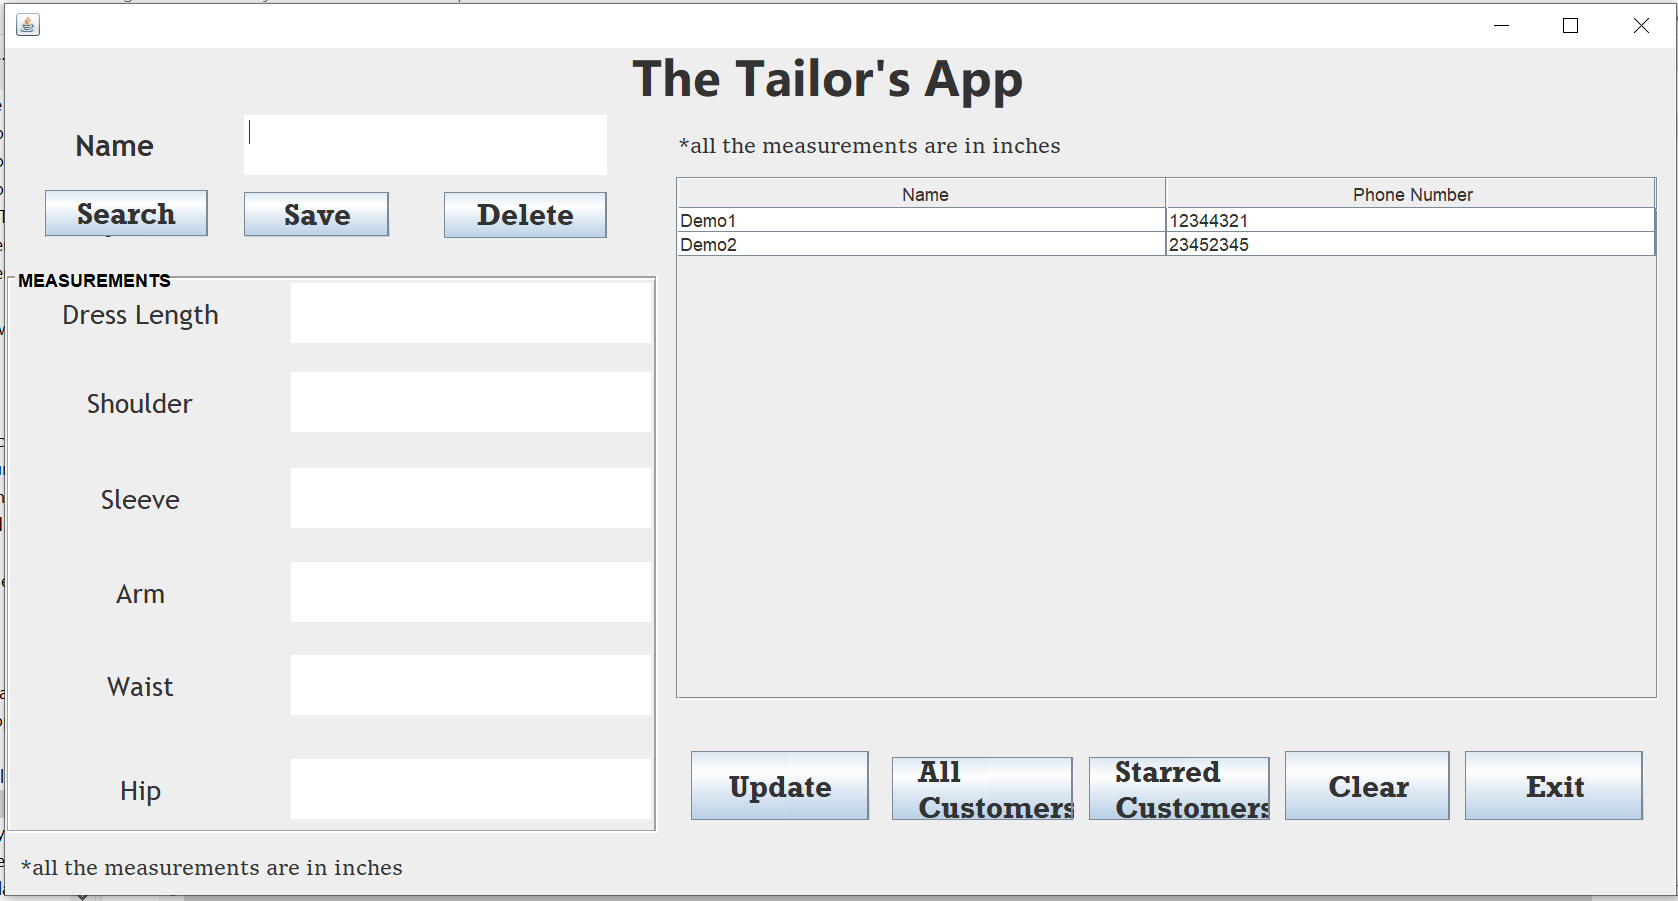Click into the Name input field
1678x901 pixels.
424,145
